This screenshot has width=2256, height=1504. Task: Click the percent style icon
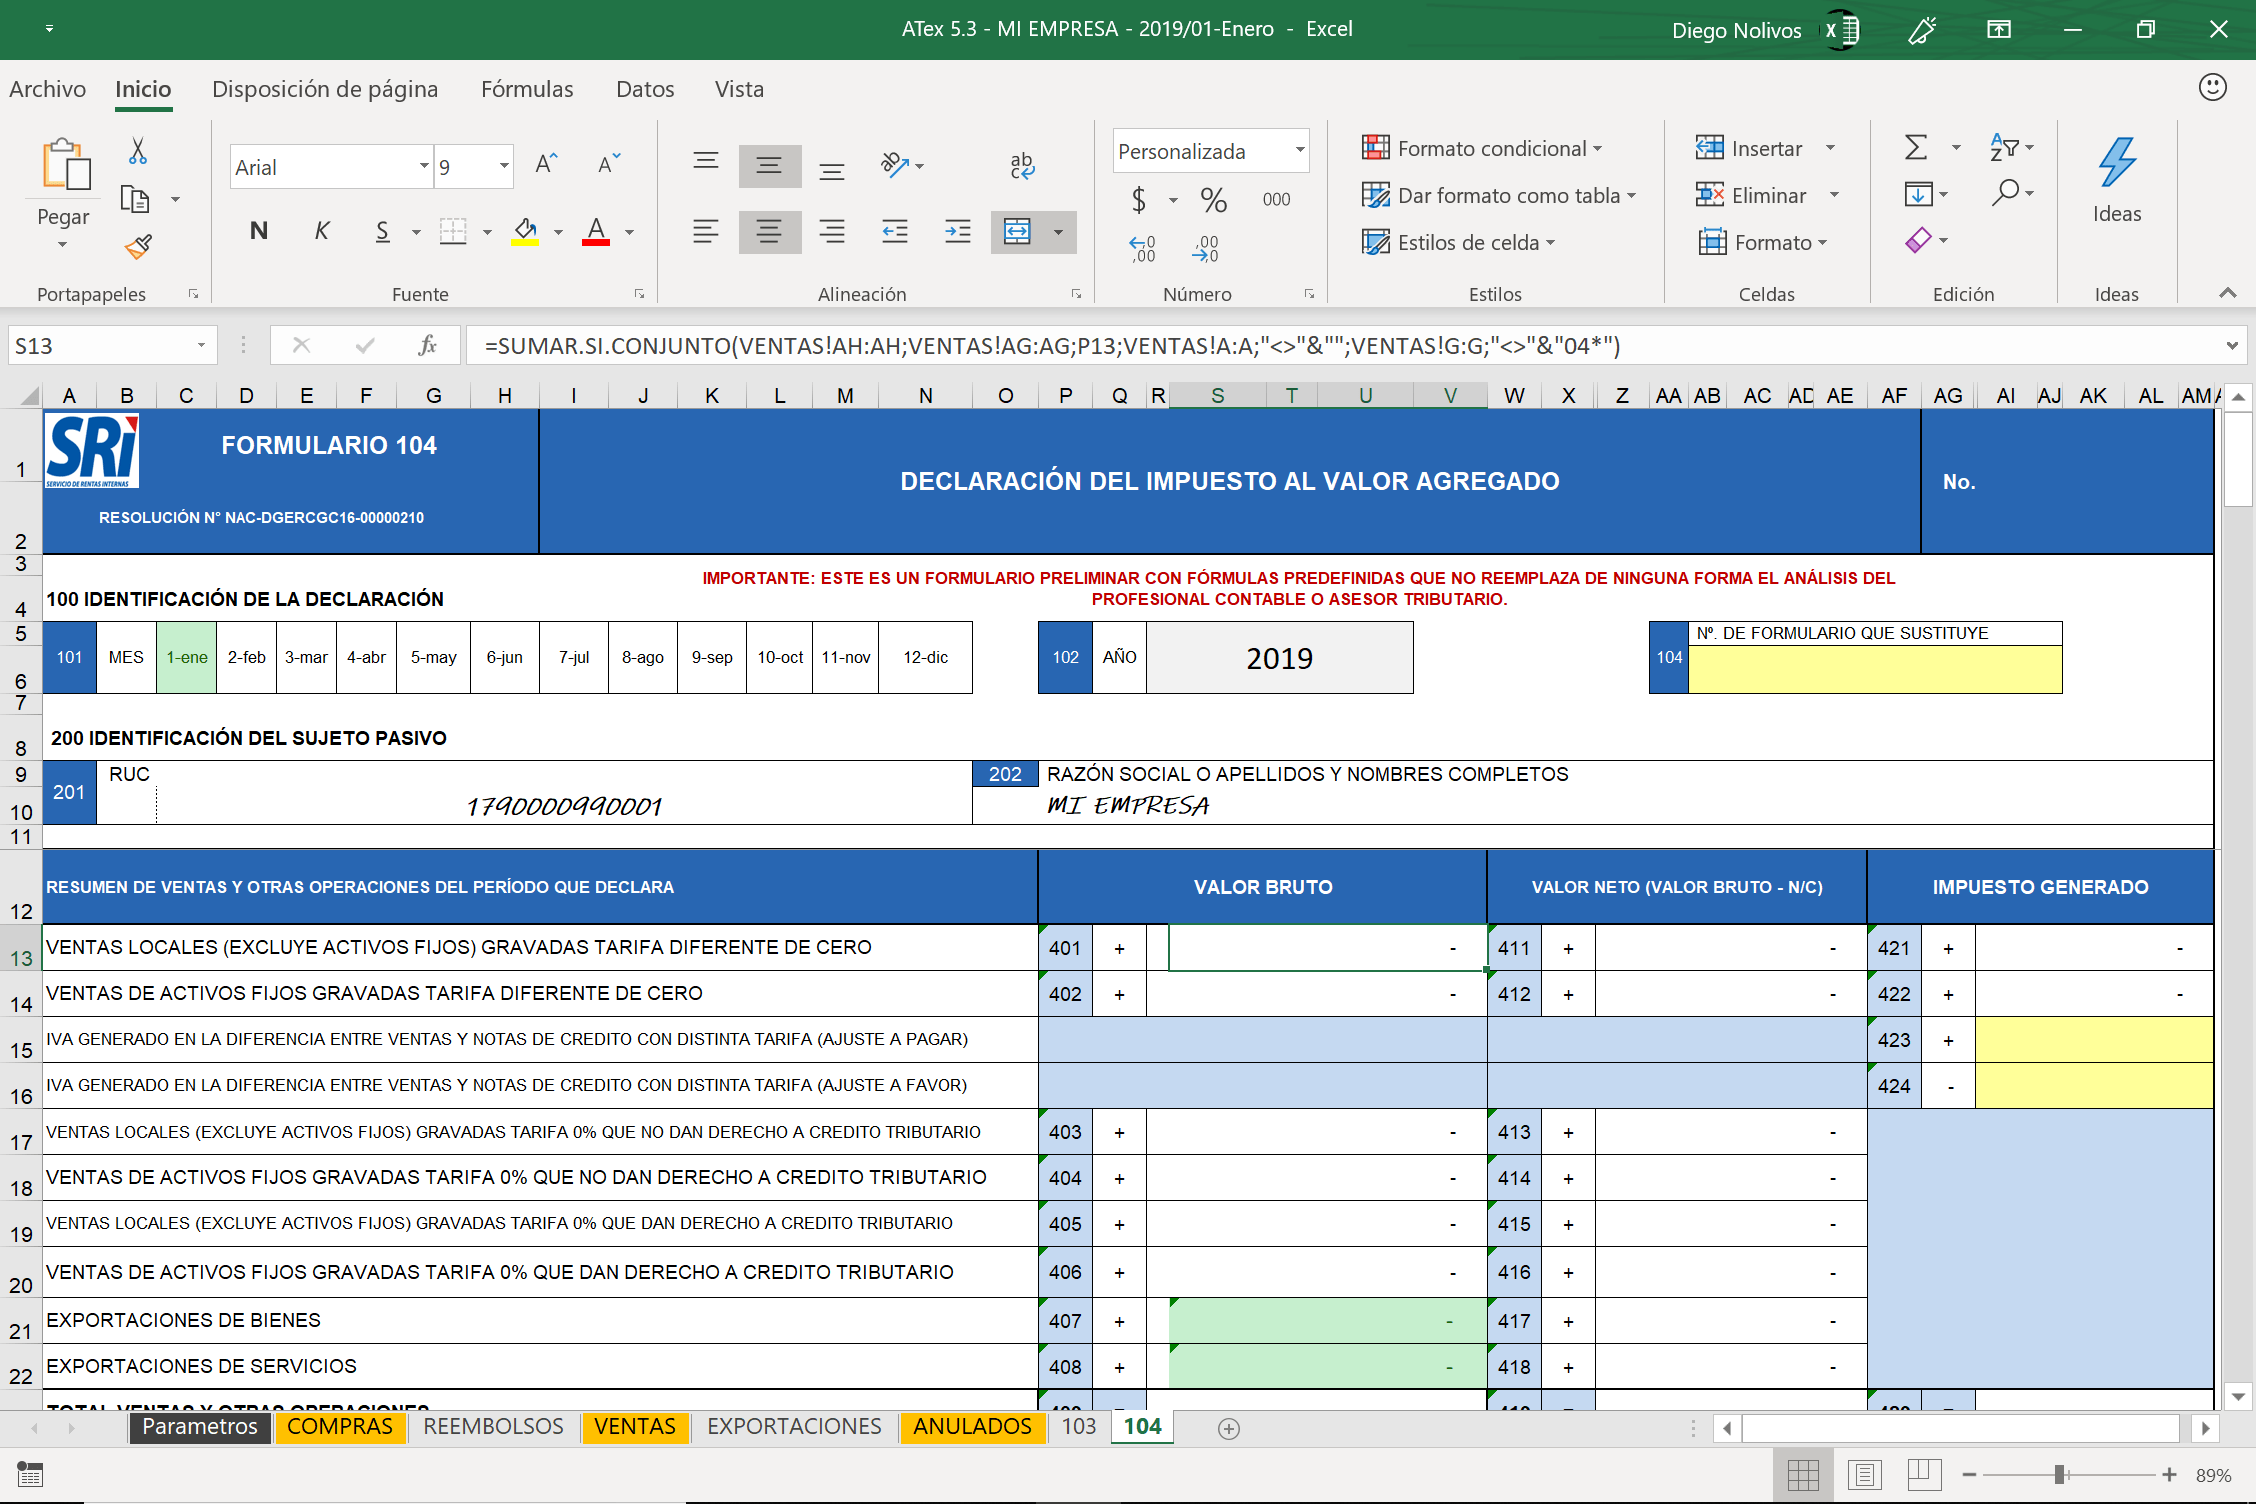coord(1214,199)
